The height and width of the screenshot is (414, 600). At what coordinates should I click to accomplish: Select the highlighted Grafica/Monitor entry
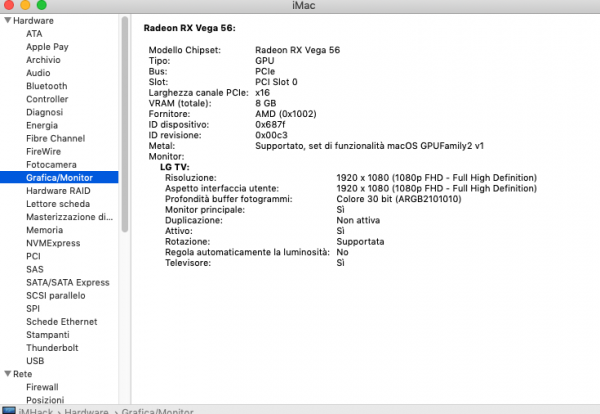click(x=59, y=178)
